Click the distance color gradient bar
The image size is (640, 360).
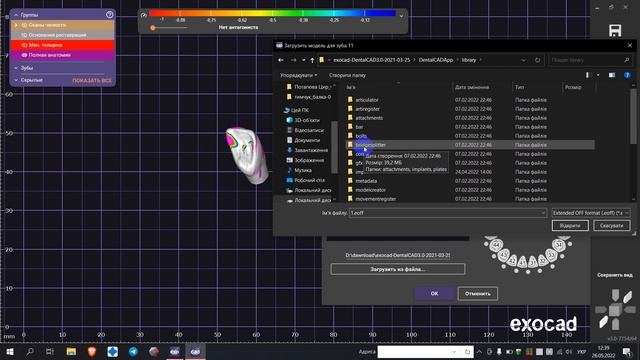272,13
